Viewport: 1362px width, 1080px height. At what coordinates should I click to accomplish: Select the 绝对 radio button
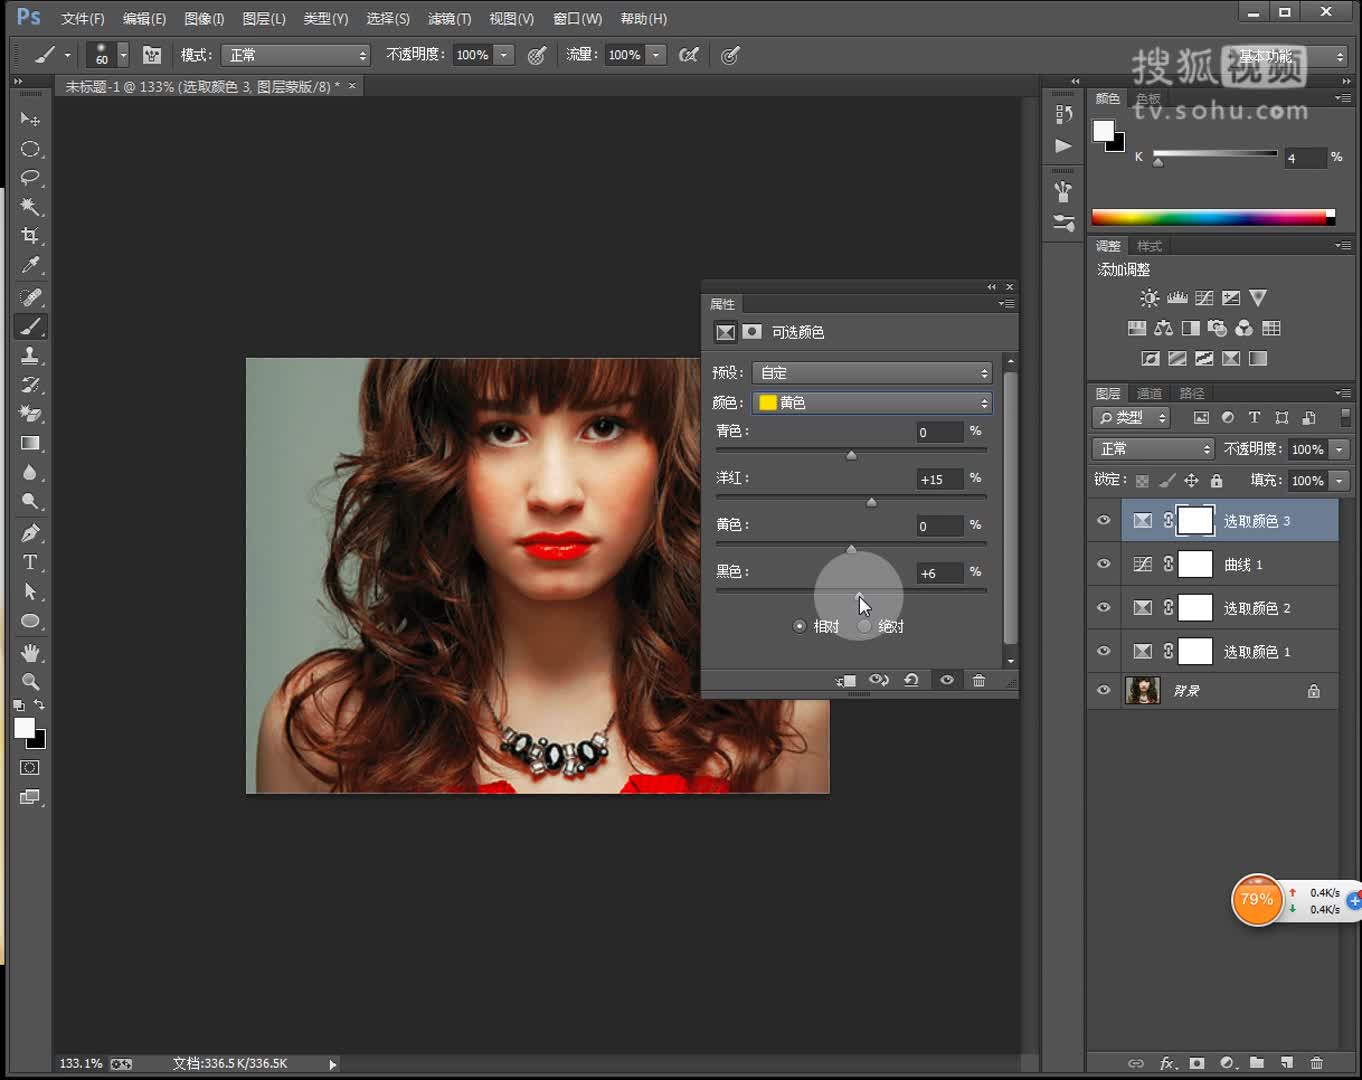coord(864,626)
